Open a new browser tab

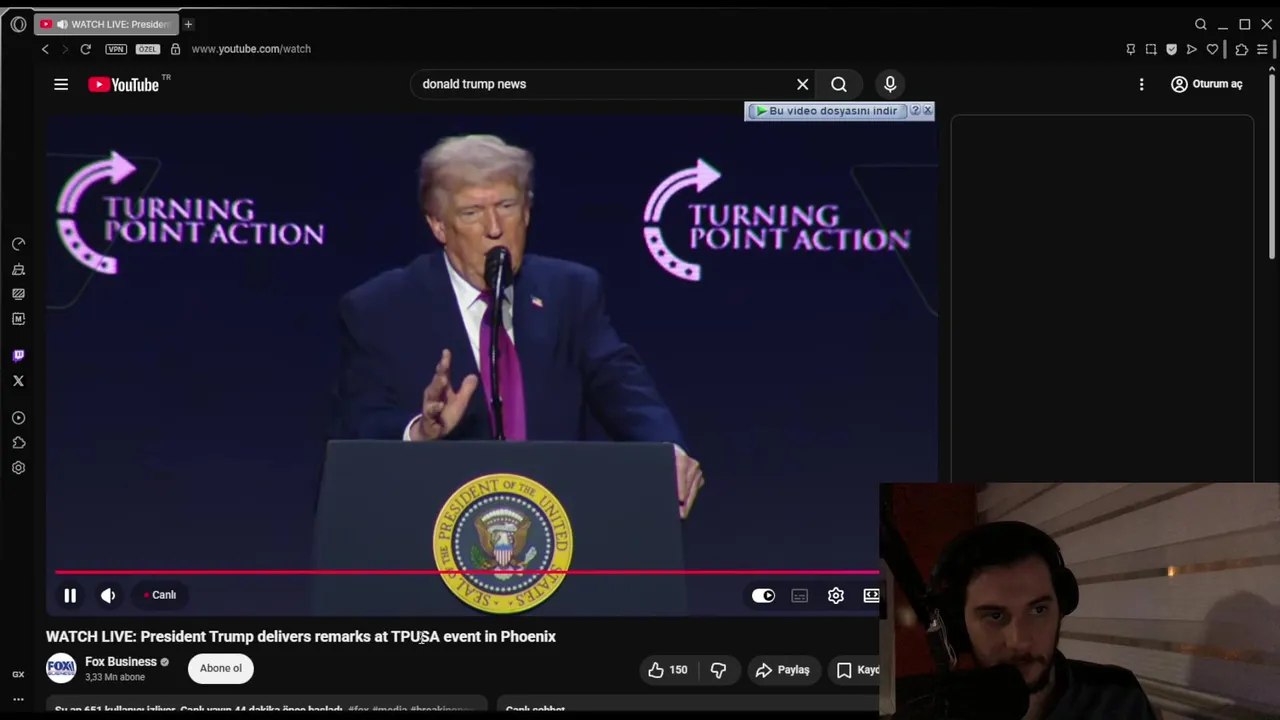(x=188, y=24)
